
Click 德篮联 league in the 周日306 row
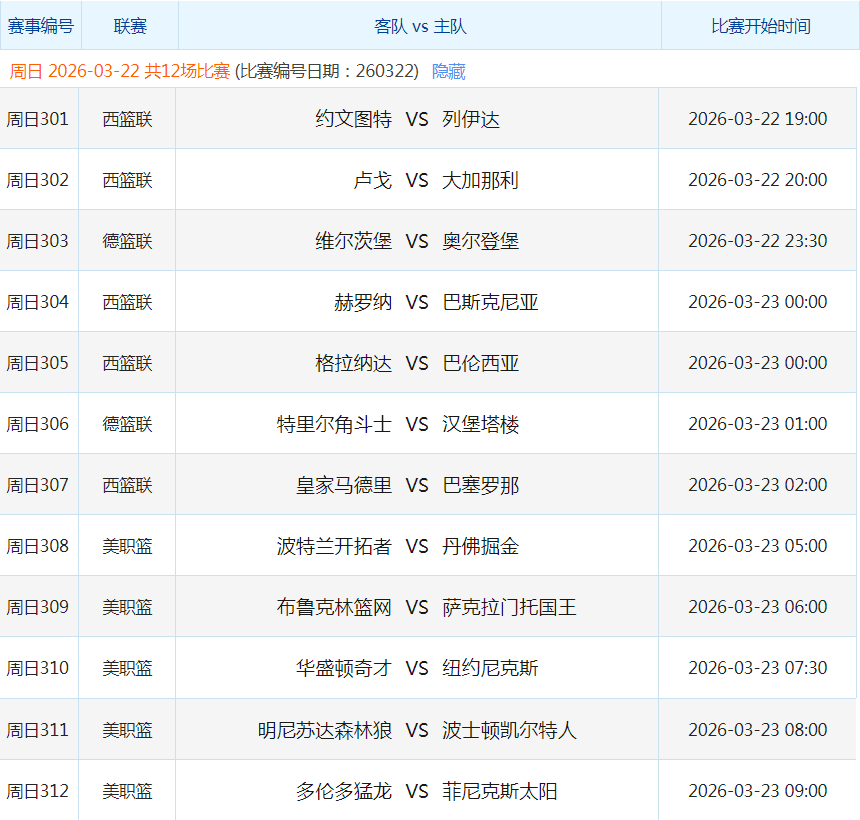(x=128, y=424)
